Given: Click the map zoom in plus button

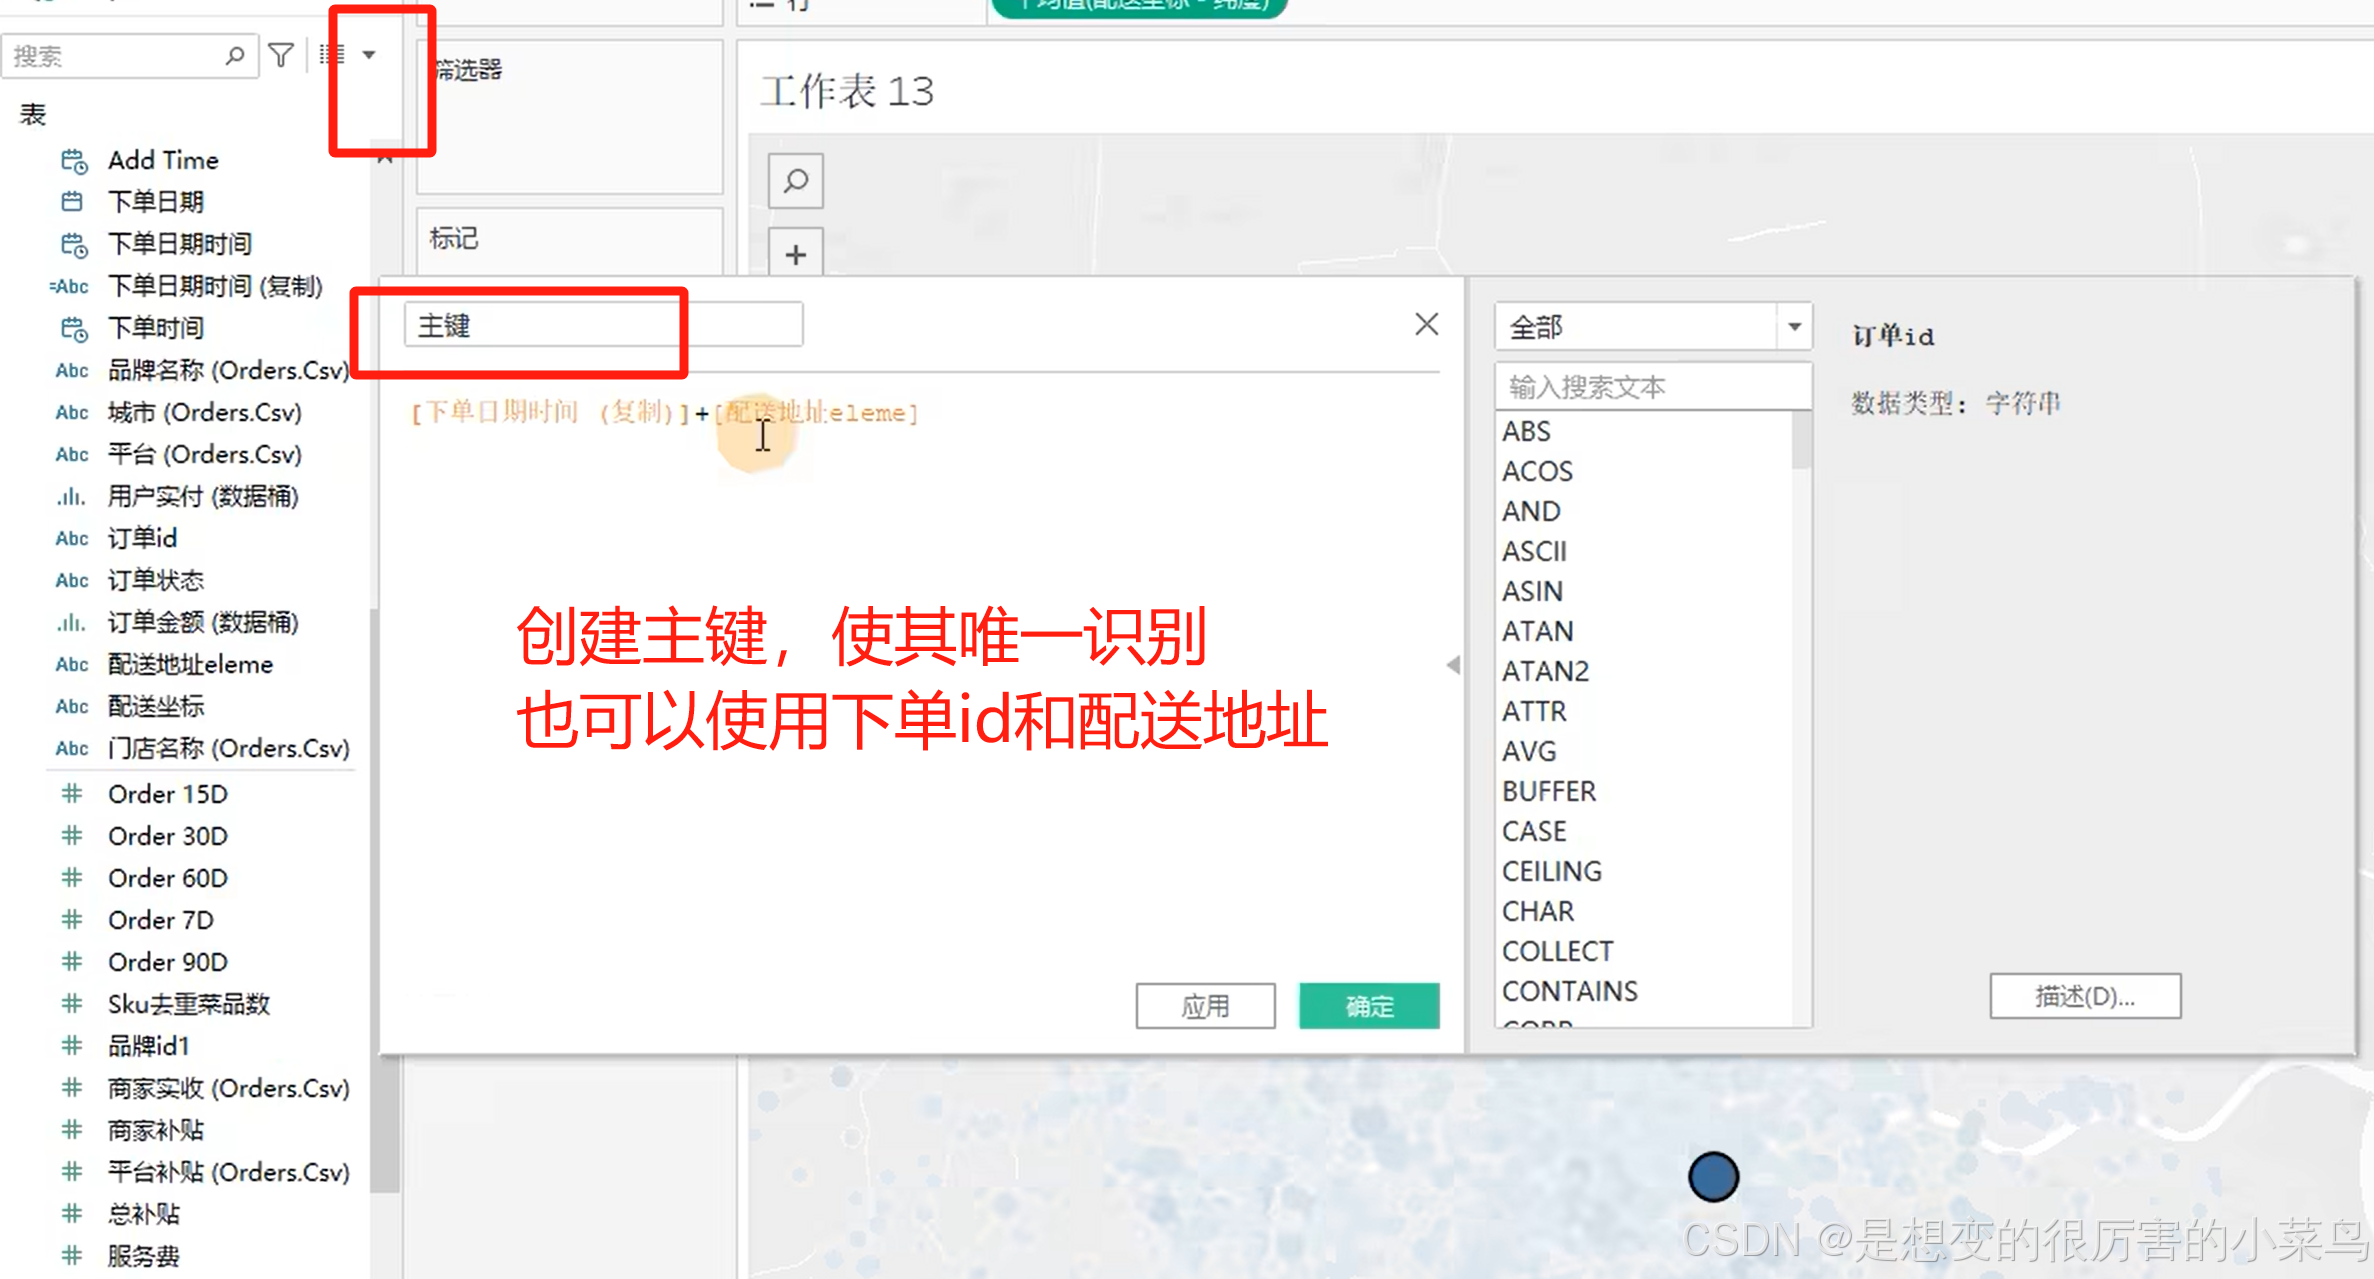Looking at the screenshot, I should (795, 254).
